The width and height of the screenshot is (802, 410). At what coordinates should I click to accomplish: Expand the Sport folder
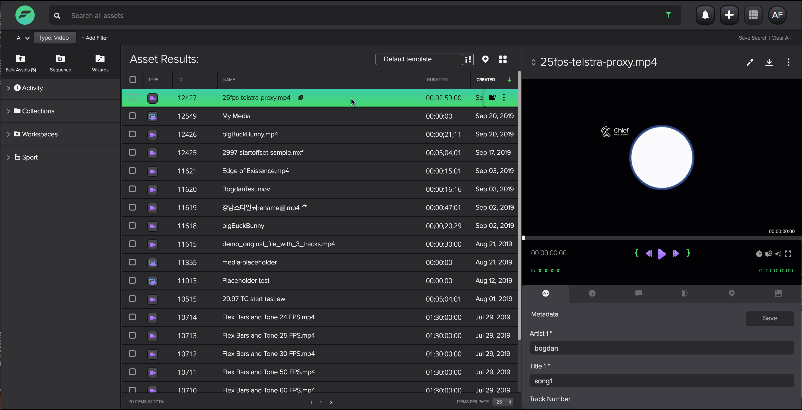tap(9, 157)
